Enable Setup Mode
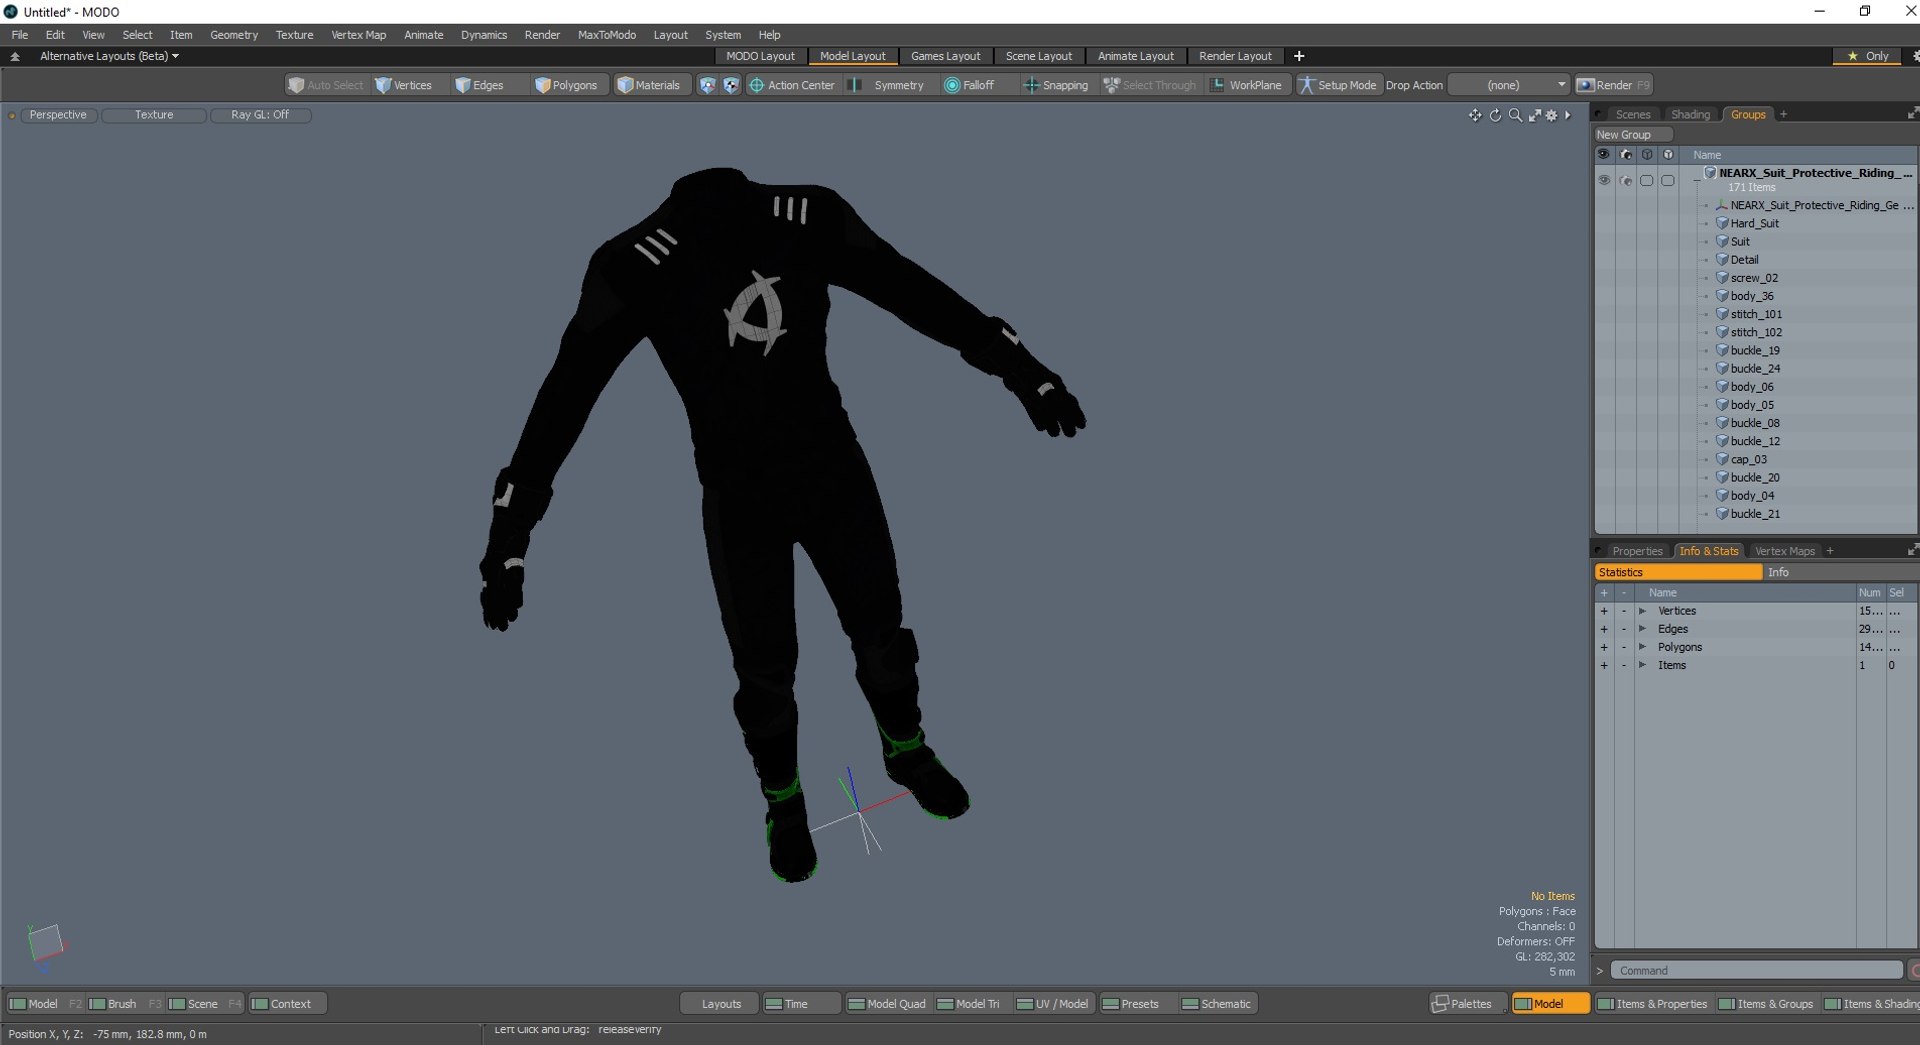This screenshot has height=1045, width=1920. click(1338, 85)
